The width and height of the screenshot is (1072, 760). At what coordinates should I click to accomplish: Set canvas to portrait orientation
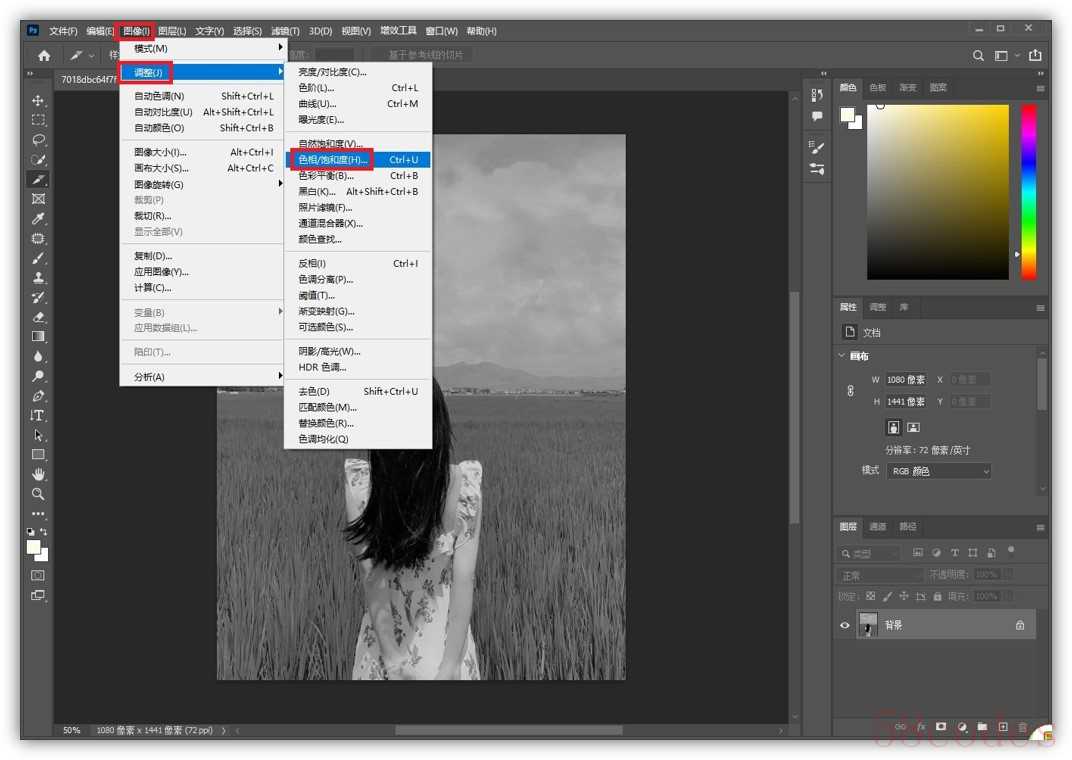coord(894,427)
